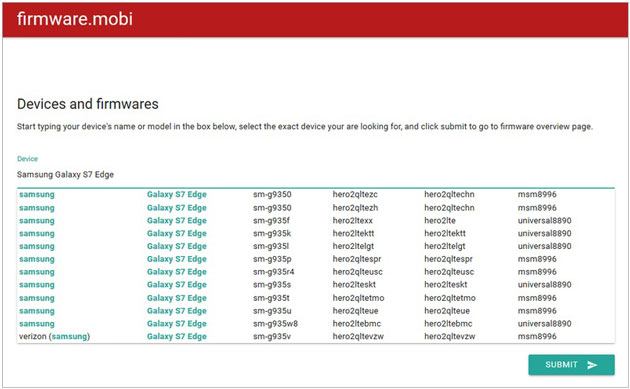This screenshot has height=389, width=630.
Task: Click the hero2ltelgt code beside sm-g935l
Action: pyautogui.click(x=353, y=246)
